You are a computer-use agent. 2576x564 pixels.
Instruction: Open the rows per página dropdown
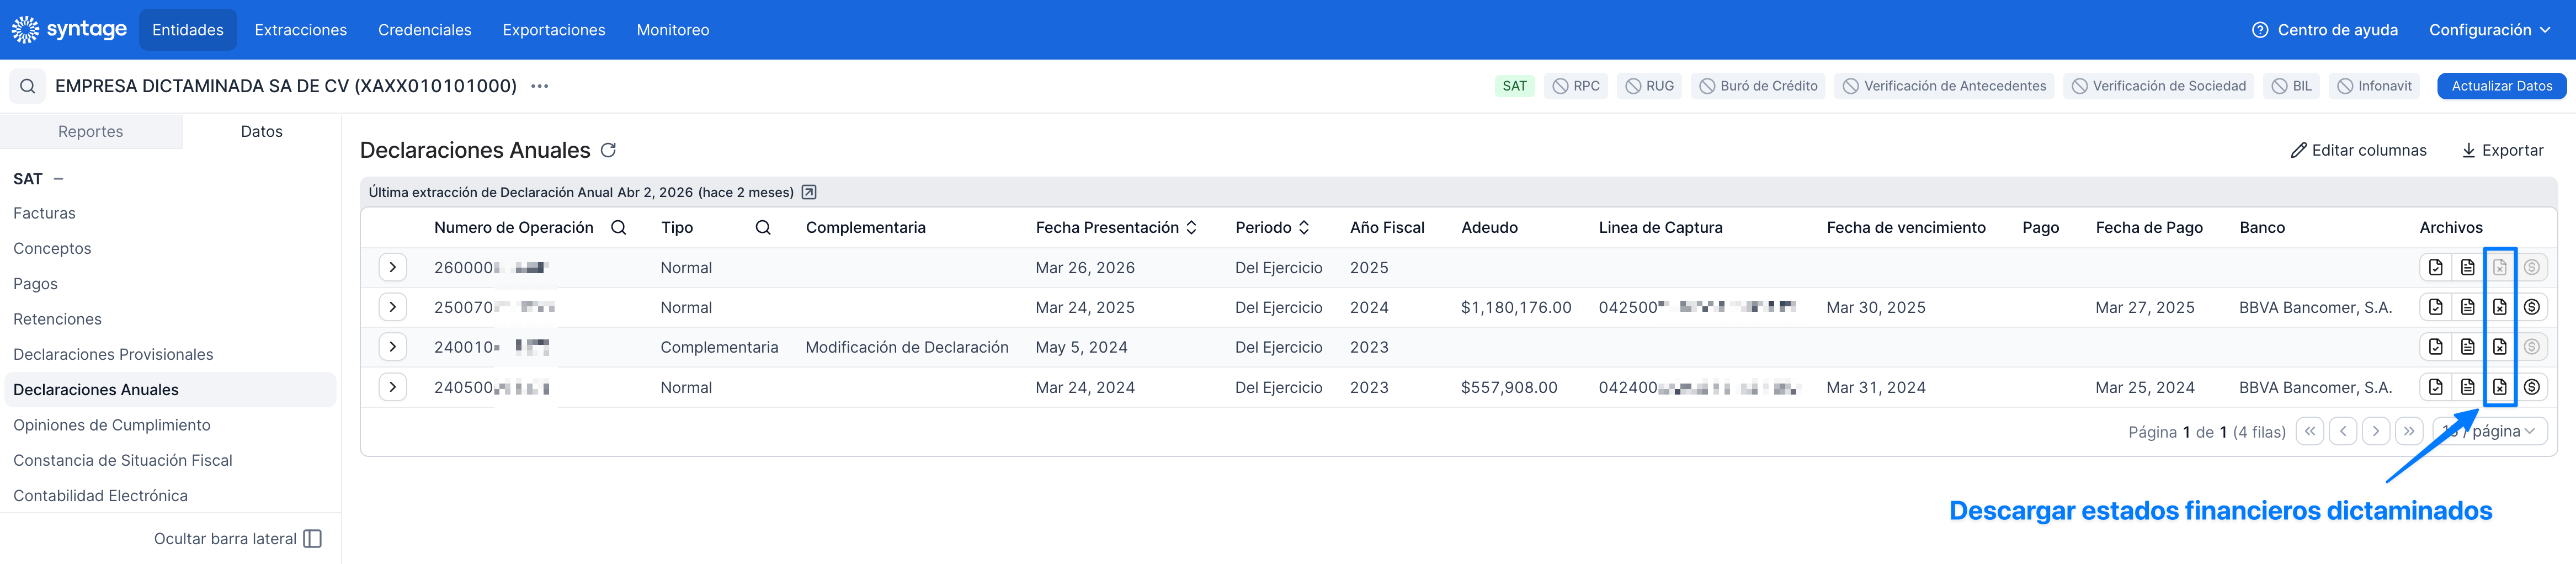pyautogui.click(x=2490, y=431)
